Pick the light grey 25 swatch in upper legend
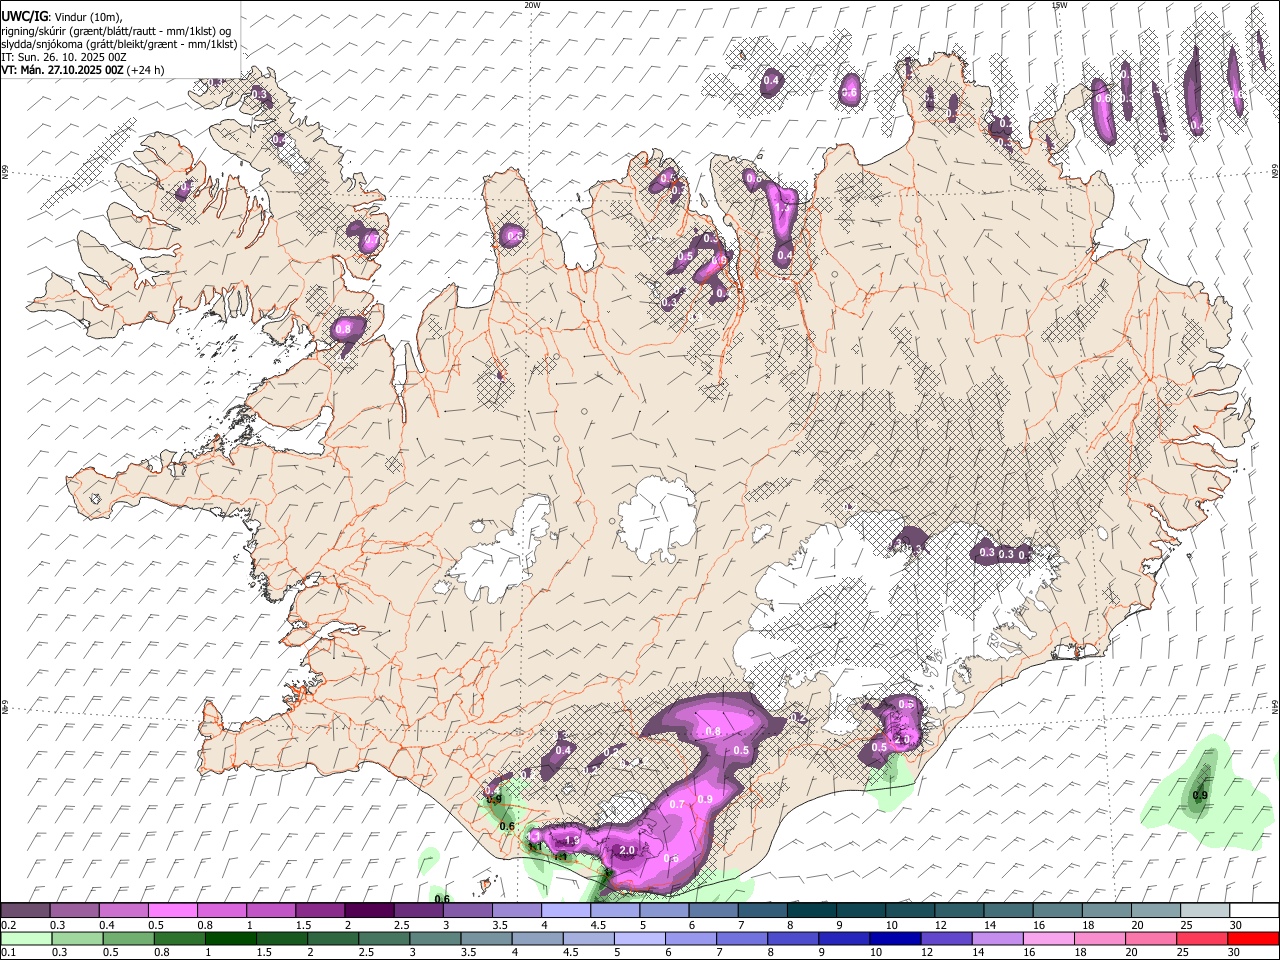The height and width of the screenshot is (960, 1280). click(x=1206, y=911)
